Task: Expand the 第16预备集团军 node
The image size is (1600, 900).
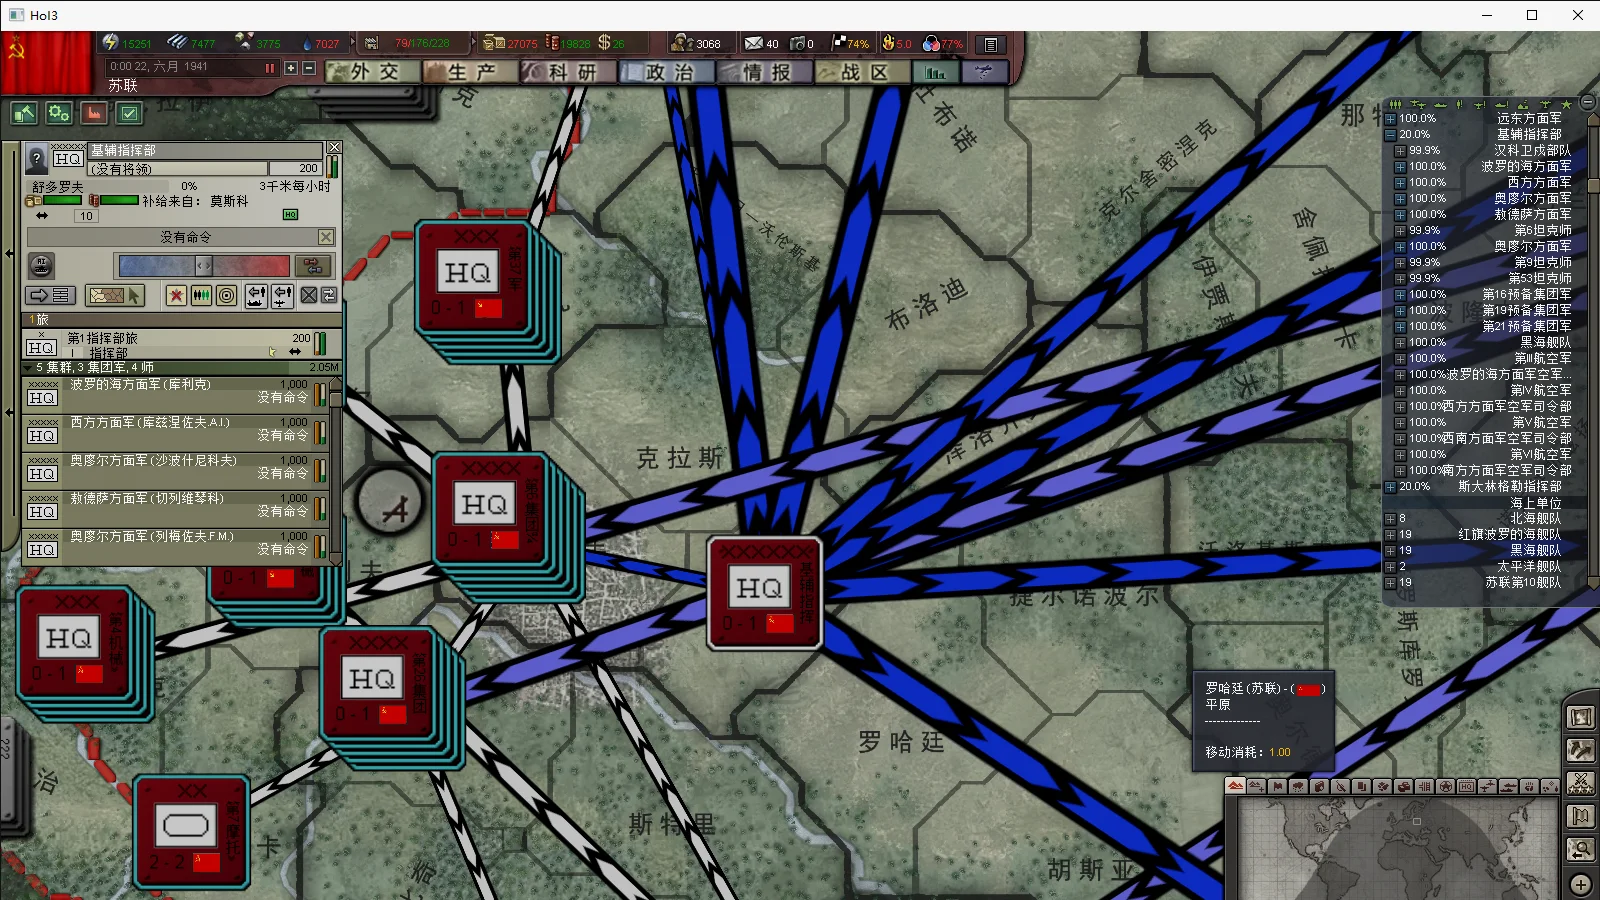Action: coord(1400,294)
